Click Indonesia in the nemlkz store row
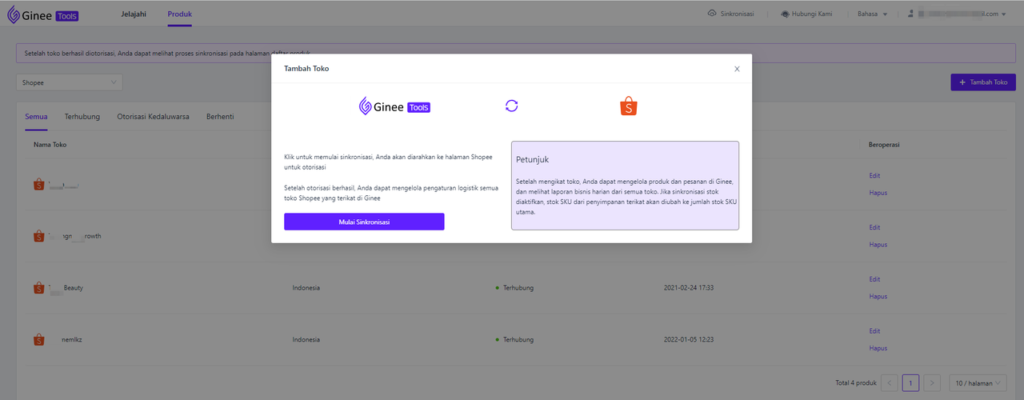 (306, 340)
